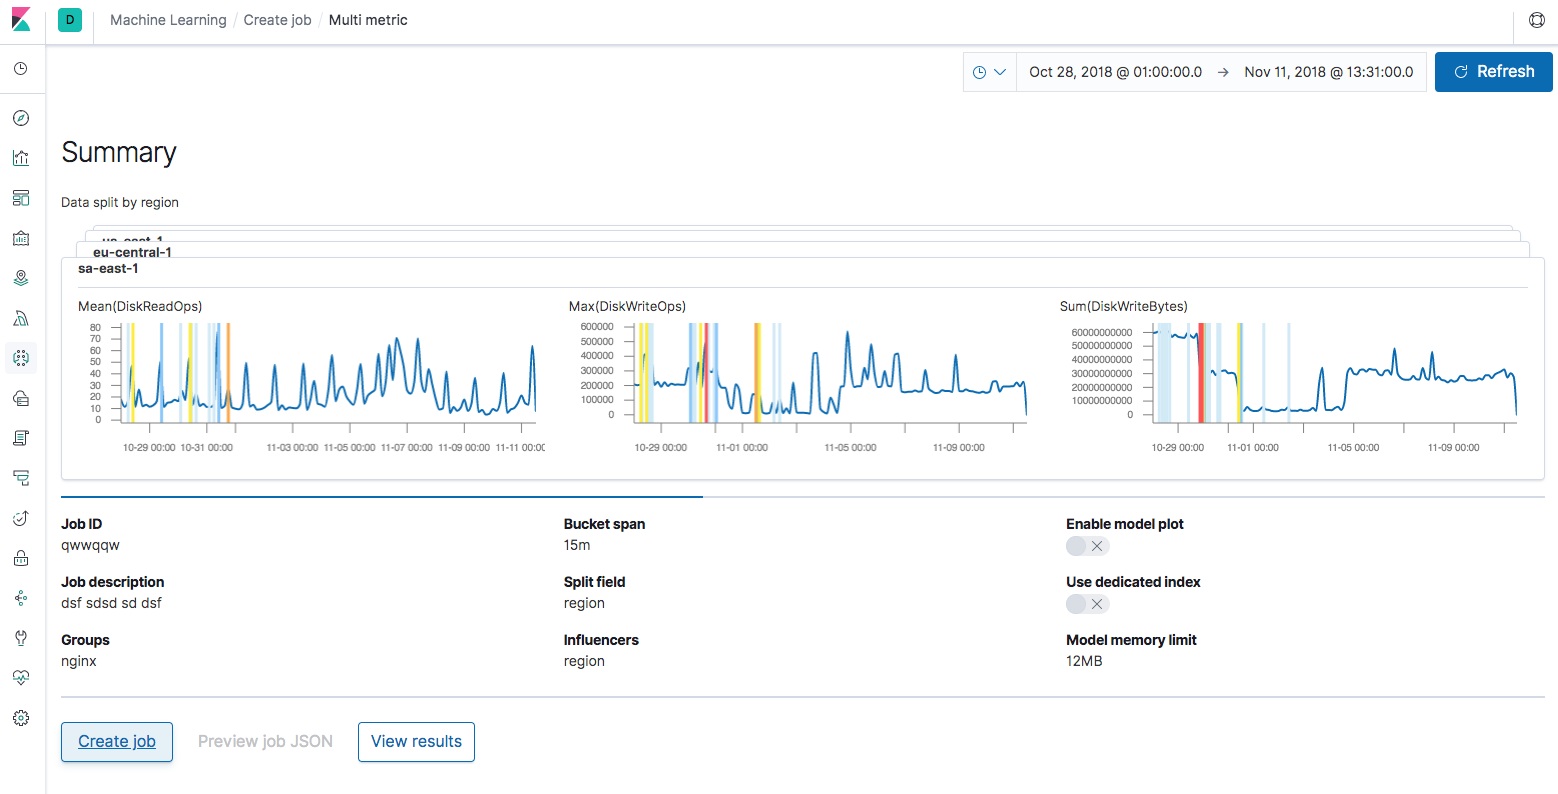
Task: Click Preview job JSON
Action: click(265, 742)
